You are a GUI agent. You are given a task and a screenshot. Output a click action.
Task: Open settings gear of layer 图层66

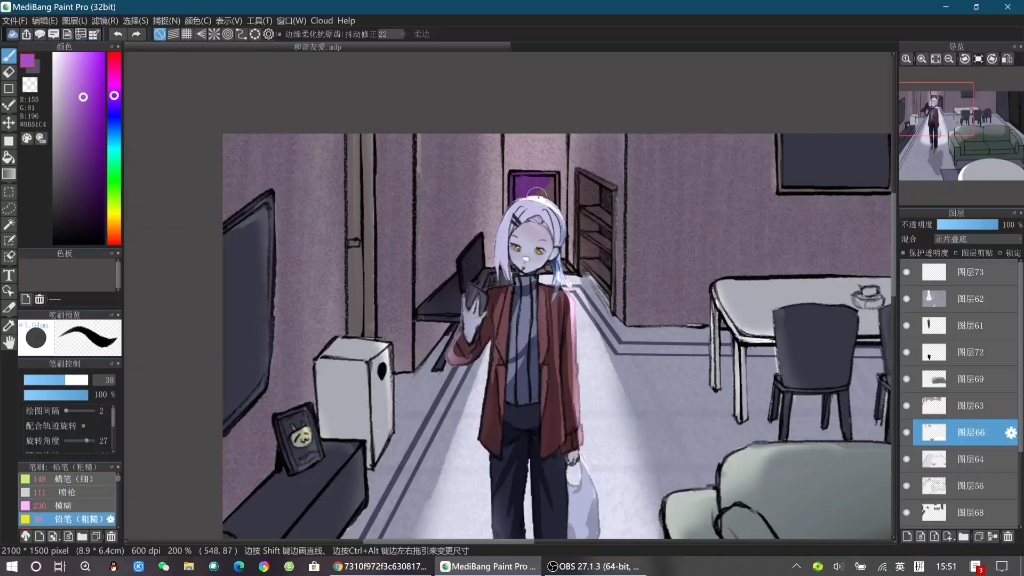tap(1011, 433)
